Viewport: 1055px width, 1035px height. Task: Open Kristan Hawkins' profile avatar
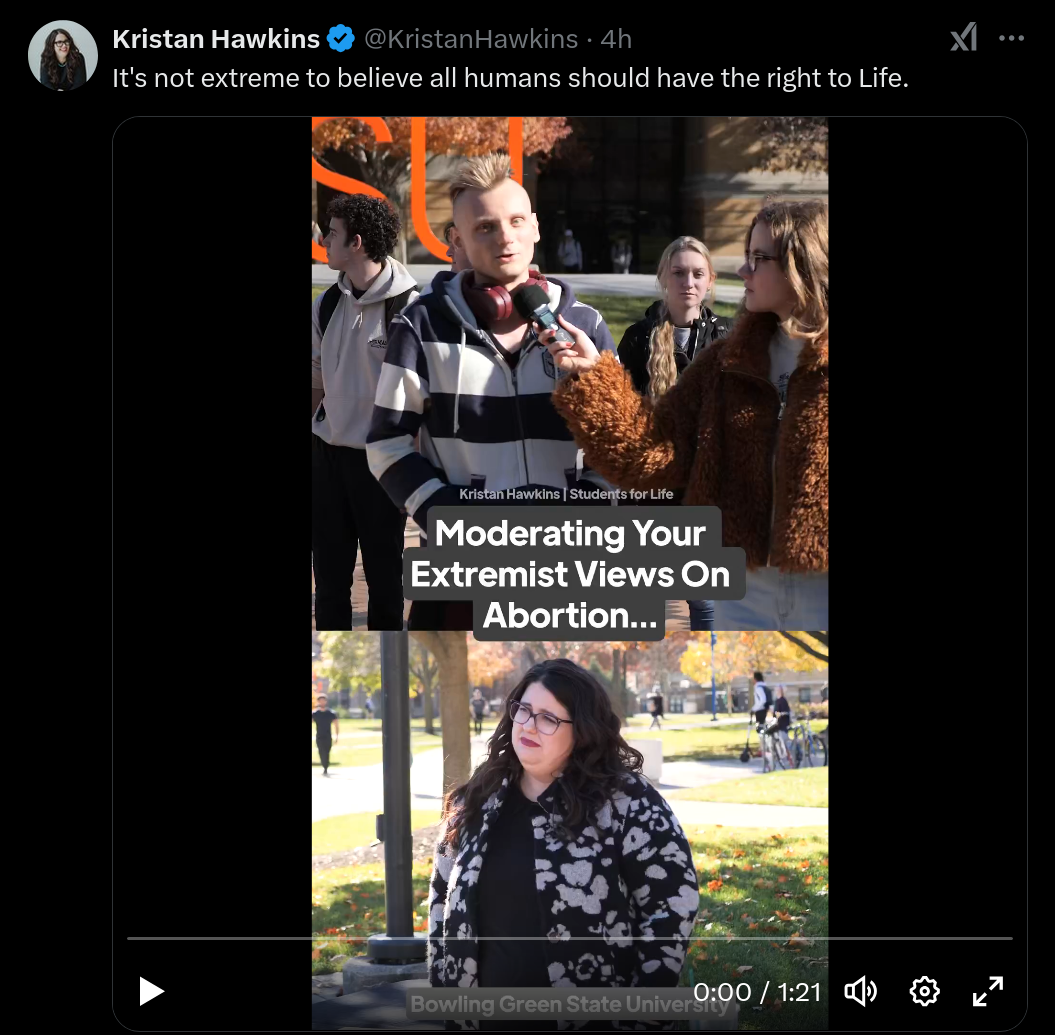pyautogui.click(x=63, y=55)
